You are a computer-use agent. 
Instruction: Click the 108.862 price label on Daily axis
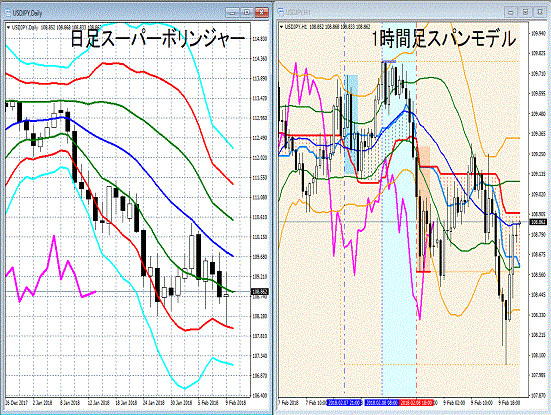pos(260,292)
